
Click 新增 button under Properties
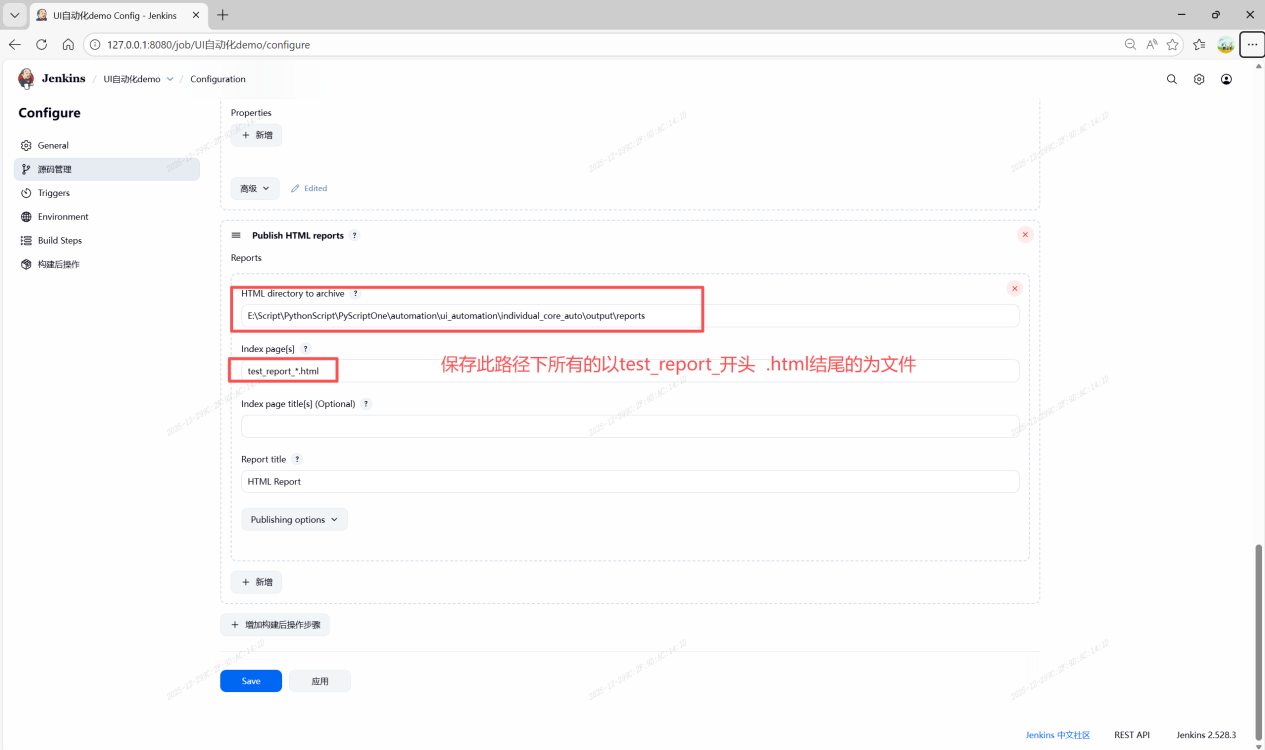[256, 135]
